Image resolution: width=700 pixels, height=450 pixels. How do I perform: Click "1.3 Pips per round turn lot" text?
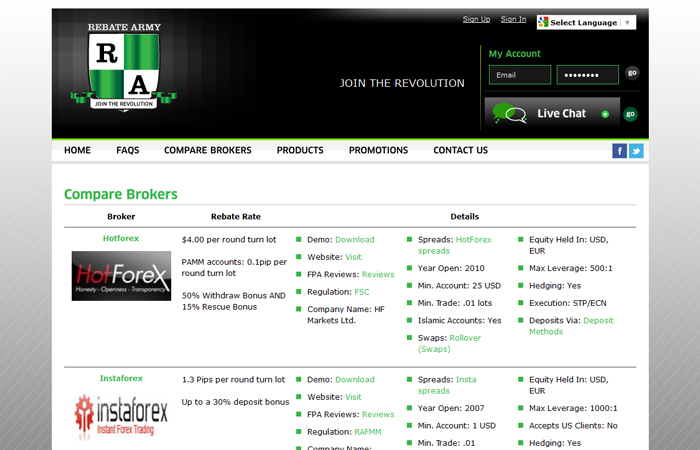pyautogui.click(x=233, y=380)
